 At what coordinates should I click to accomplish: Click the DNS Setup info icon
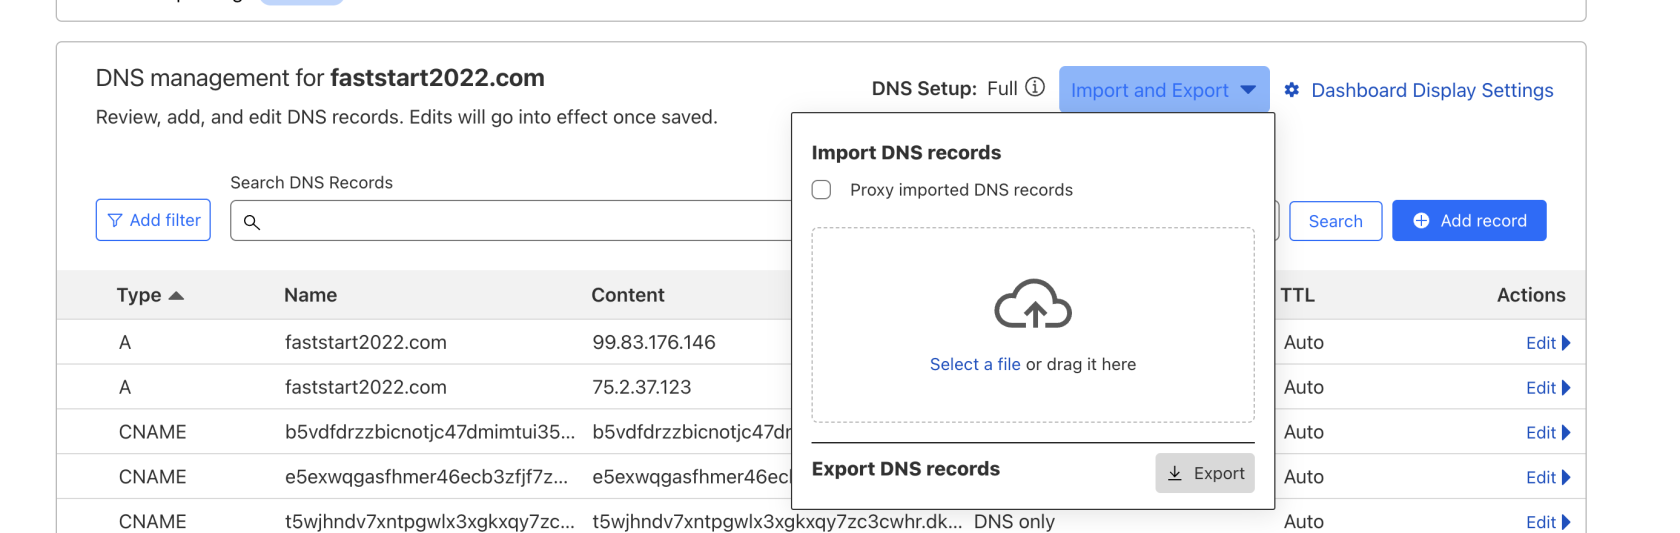(x=1035, y=88)
